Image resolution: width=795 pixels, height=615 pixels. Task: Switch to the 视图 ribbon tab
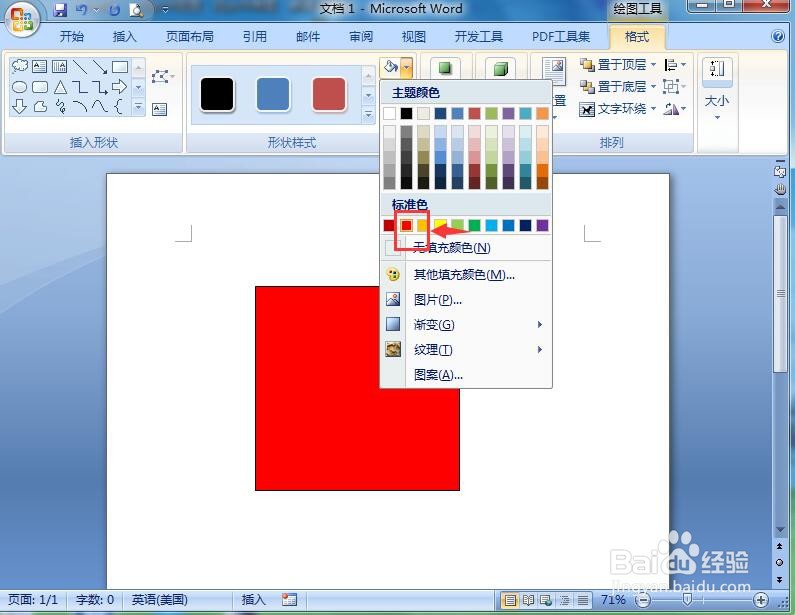pos(414,37)
